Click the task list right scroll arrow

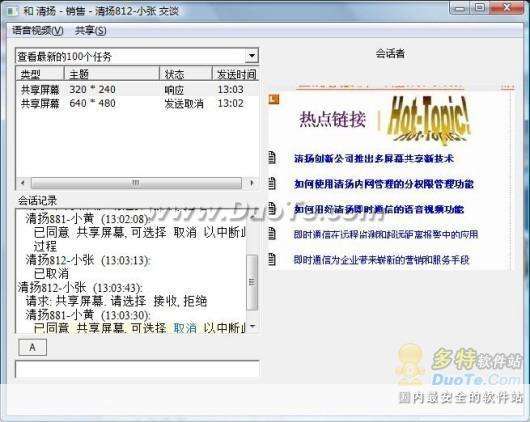coord(251,183)
